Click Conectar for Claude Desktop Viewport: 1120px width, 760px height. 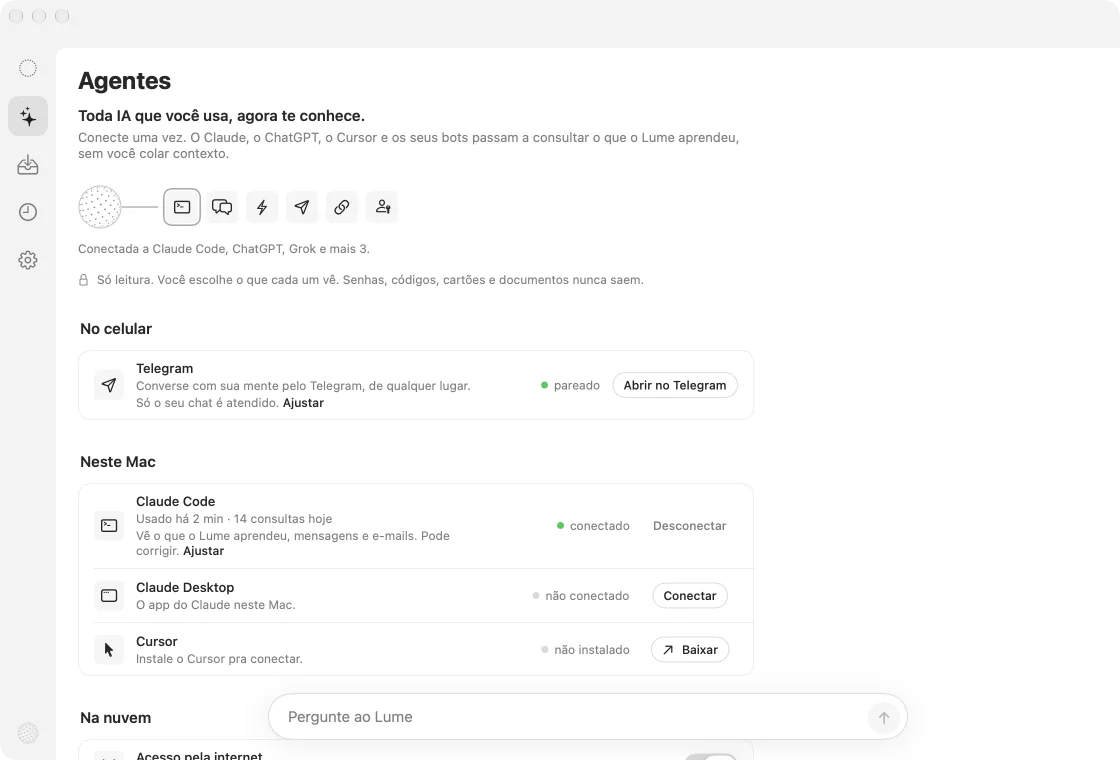point(690,596)
